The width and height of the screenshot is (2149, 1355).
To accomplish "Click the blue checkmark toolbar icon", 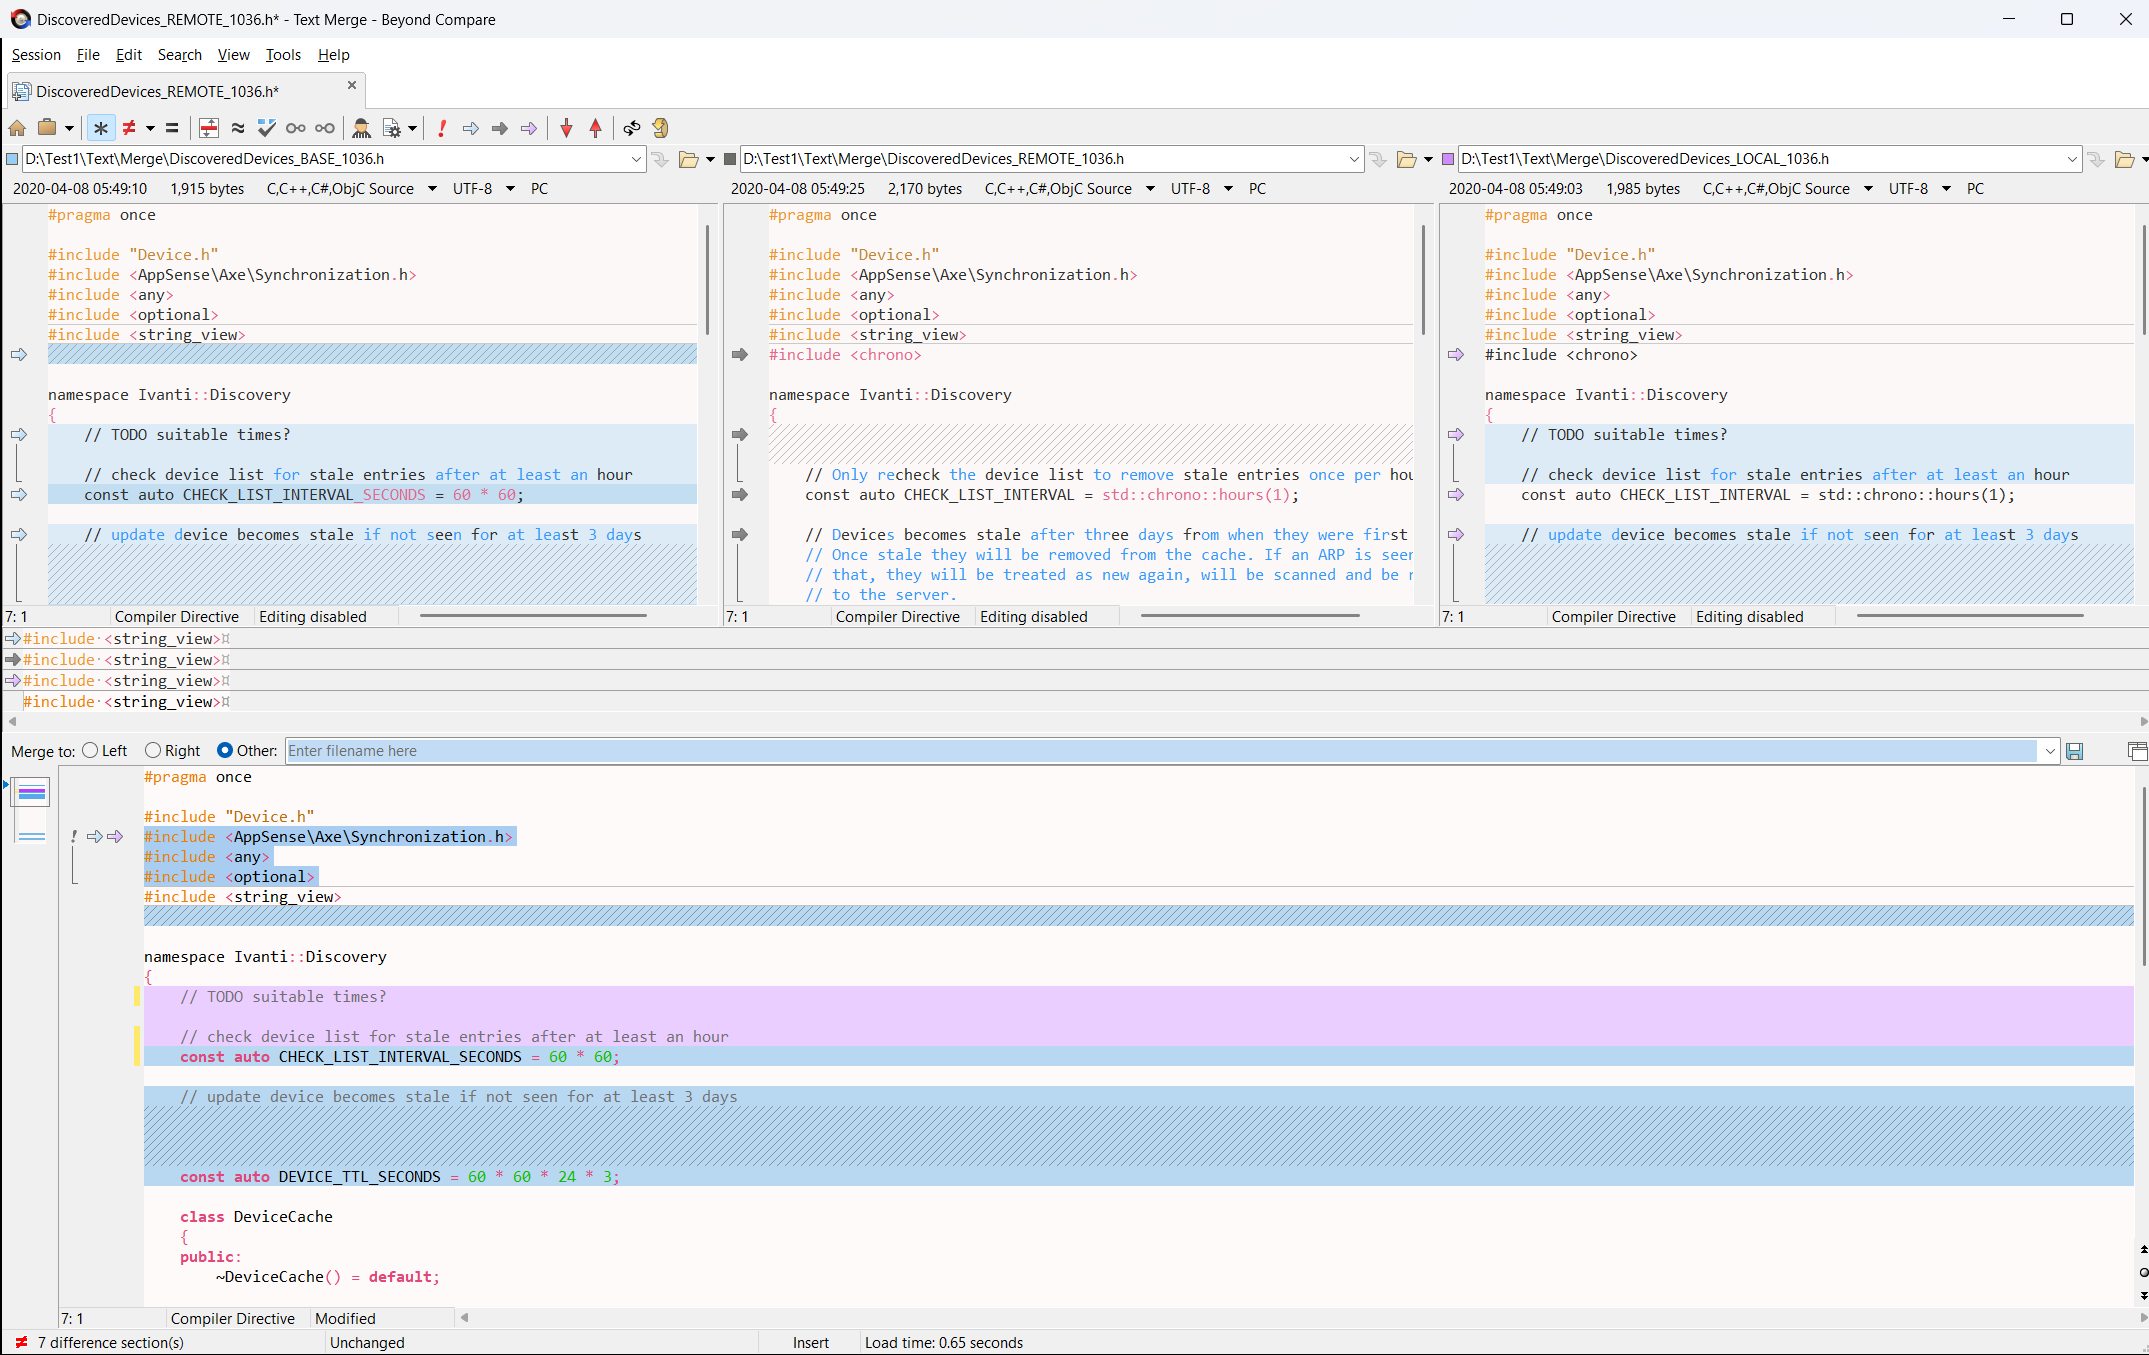I will coord(266,128).
